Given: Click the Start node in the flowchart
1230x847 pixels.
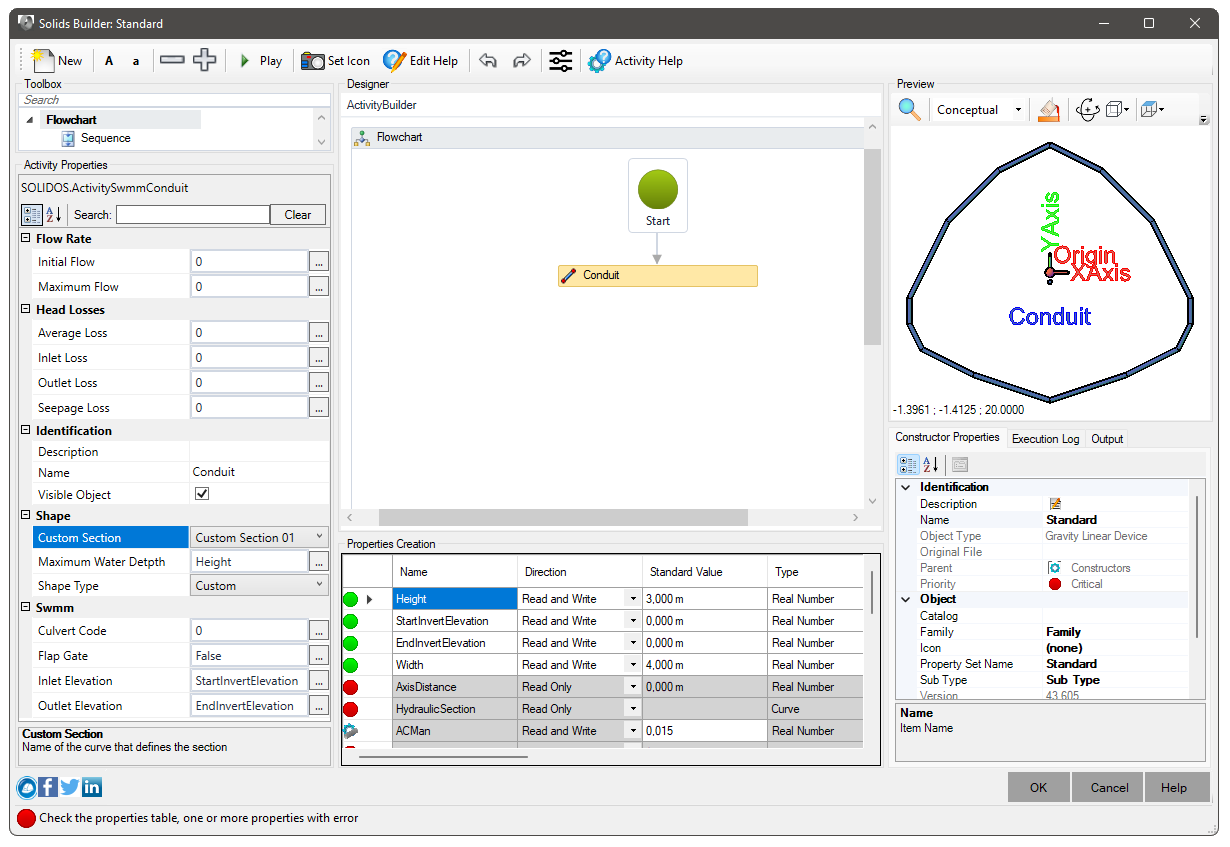Looking at the screenshot, I should tap(658, 196).
